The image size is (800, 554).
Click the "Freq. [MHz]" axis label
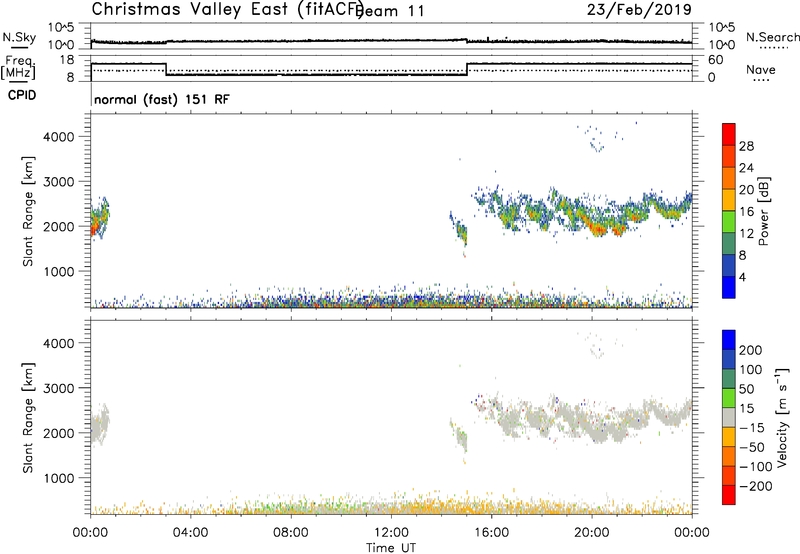pos(18,67)
